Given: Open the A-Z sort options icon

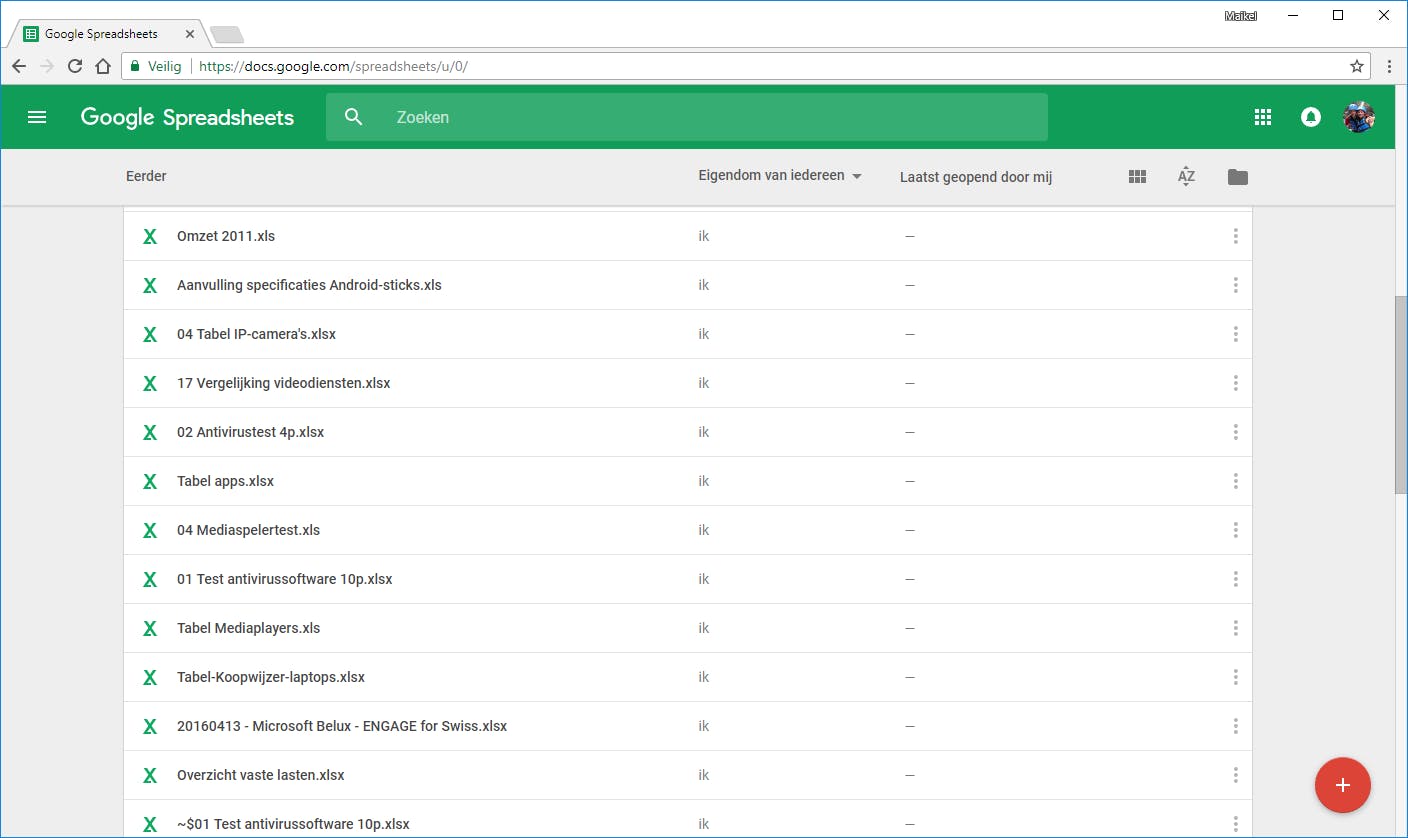Looking at the screenshot, I should [x=1186, y=176].
